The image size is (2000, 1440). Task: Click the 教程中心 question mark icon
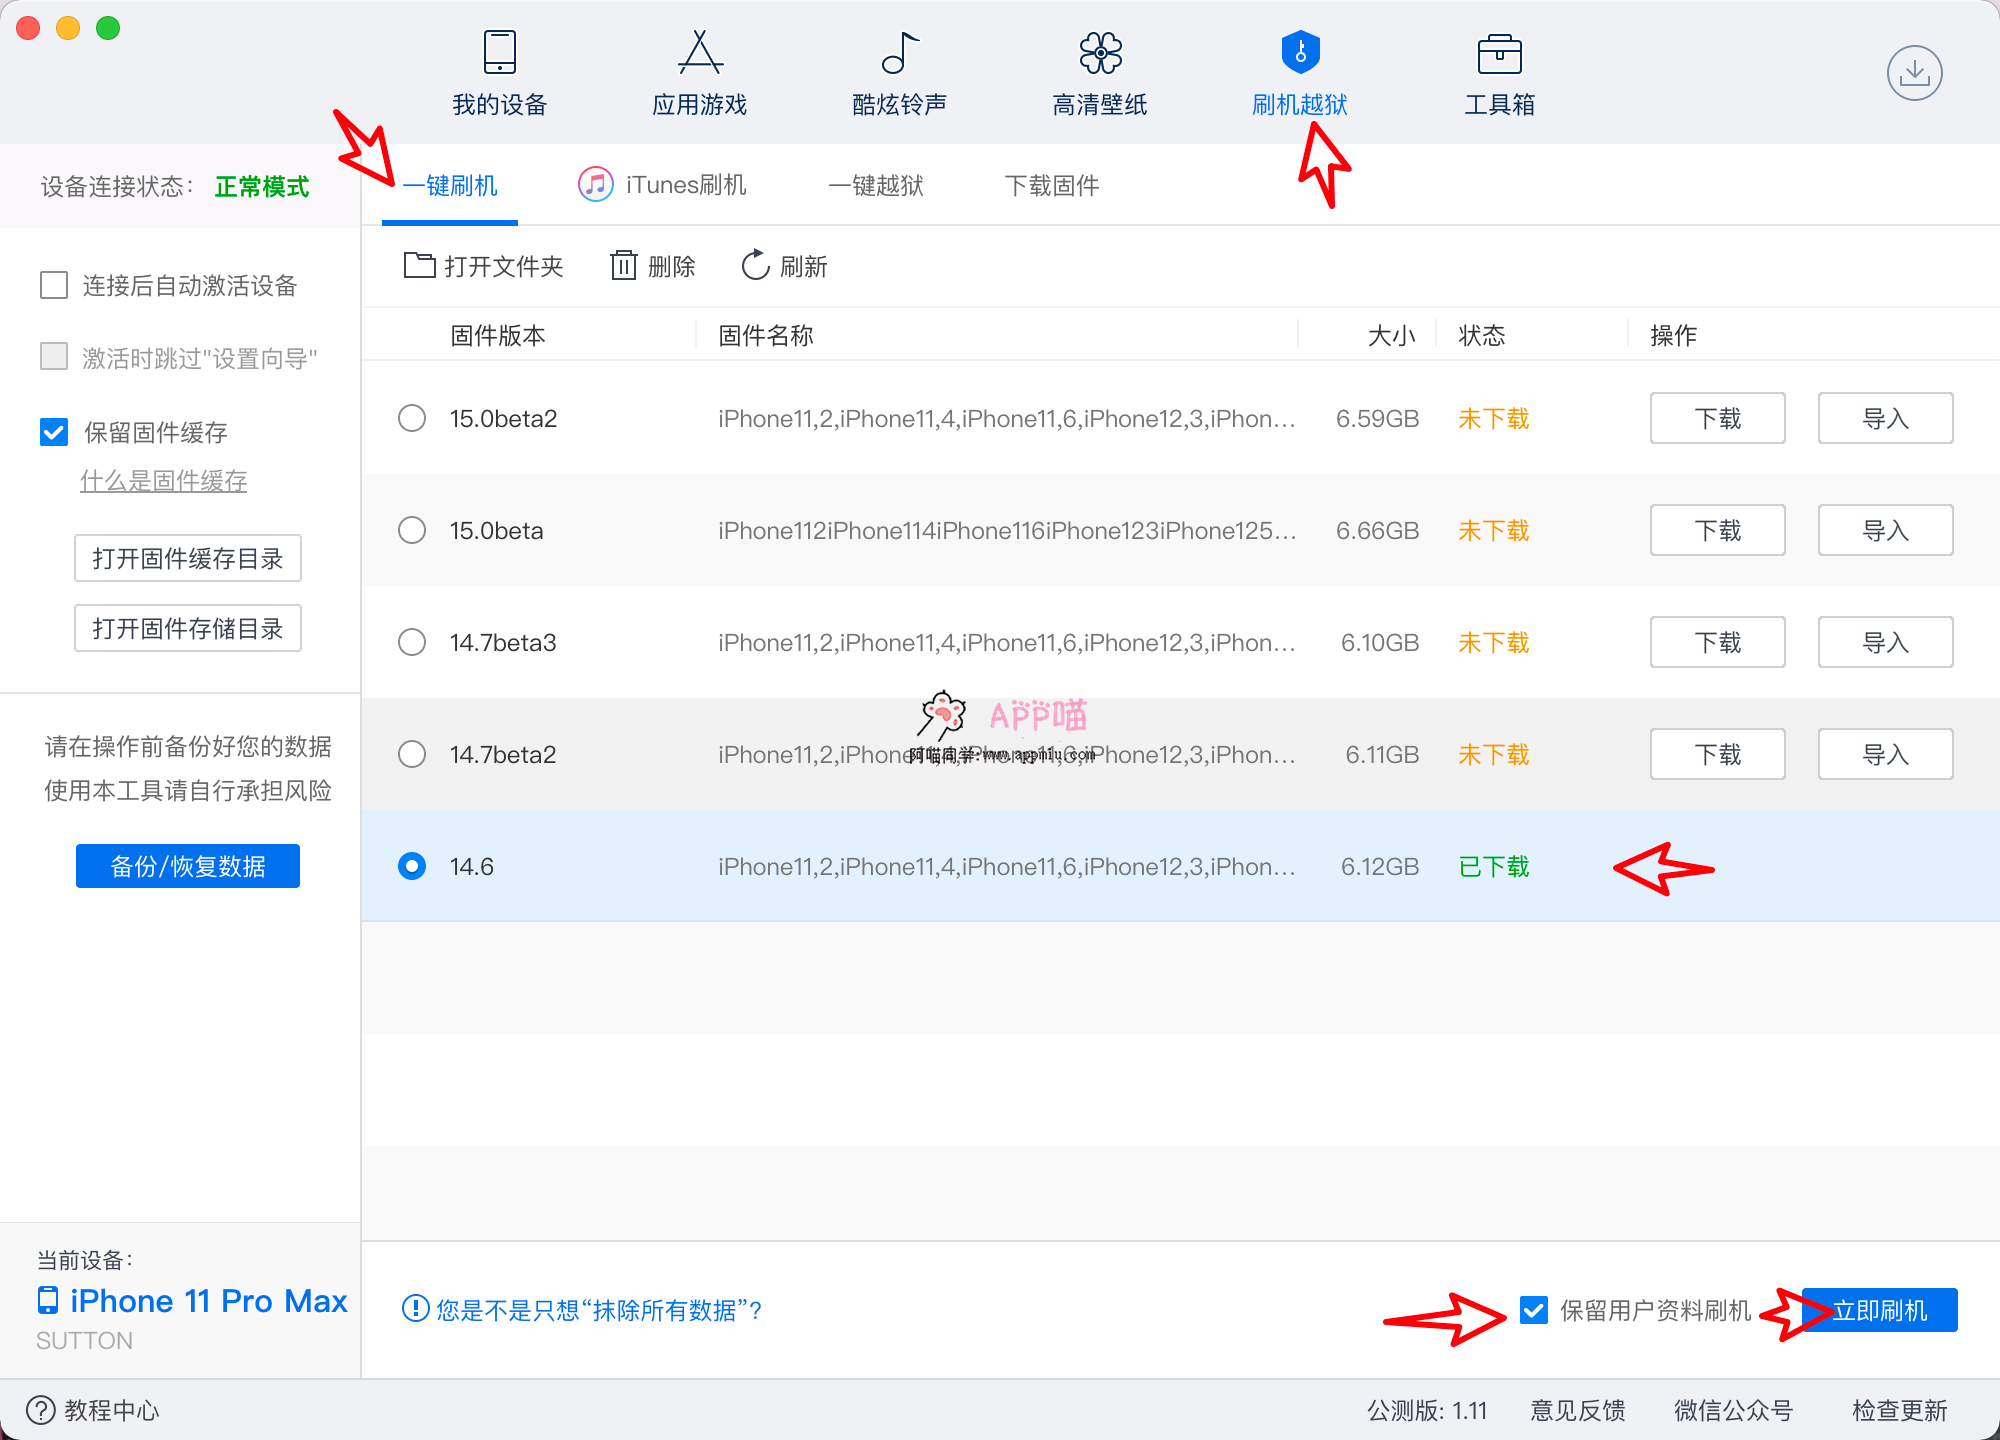[x=41, y=1410]
